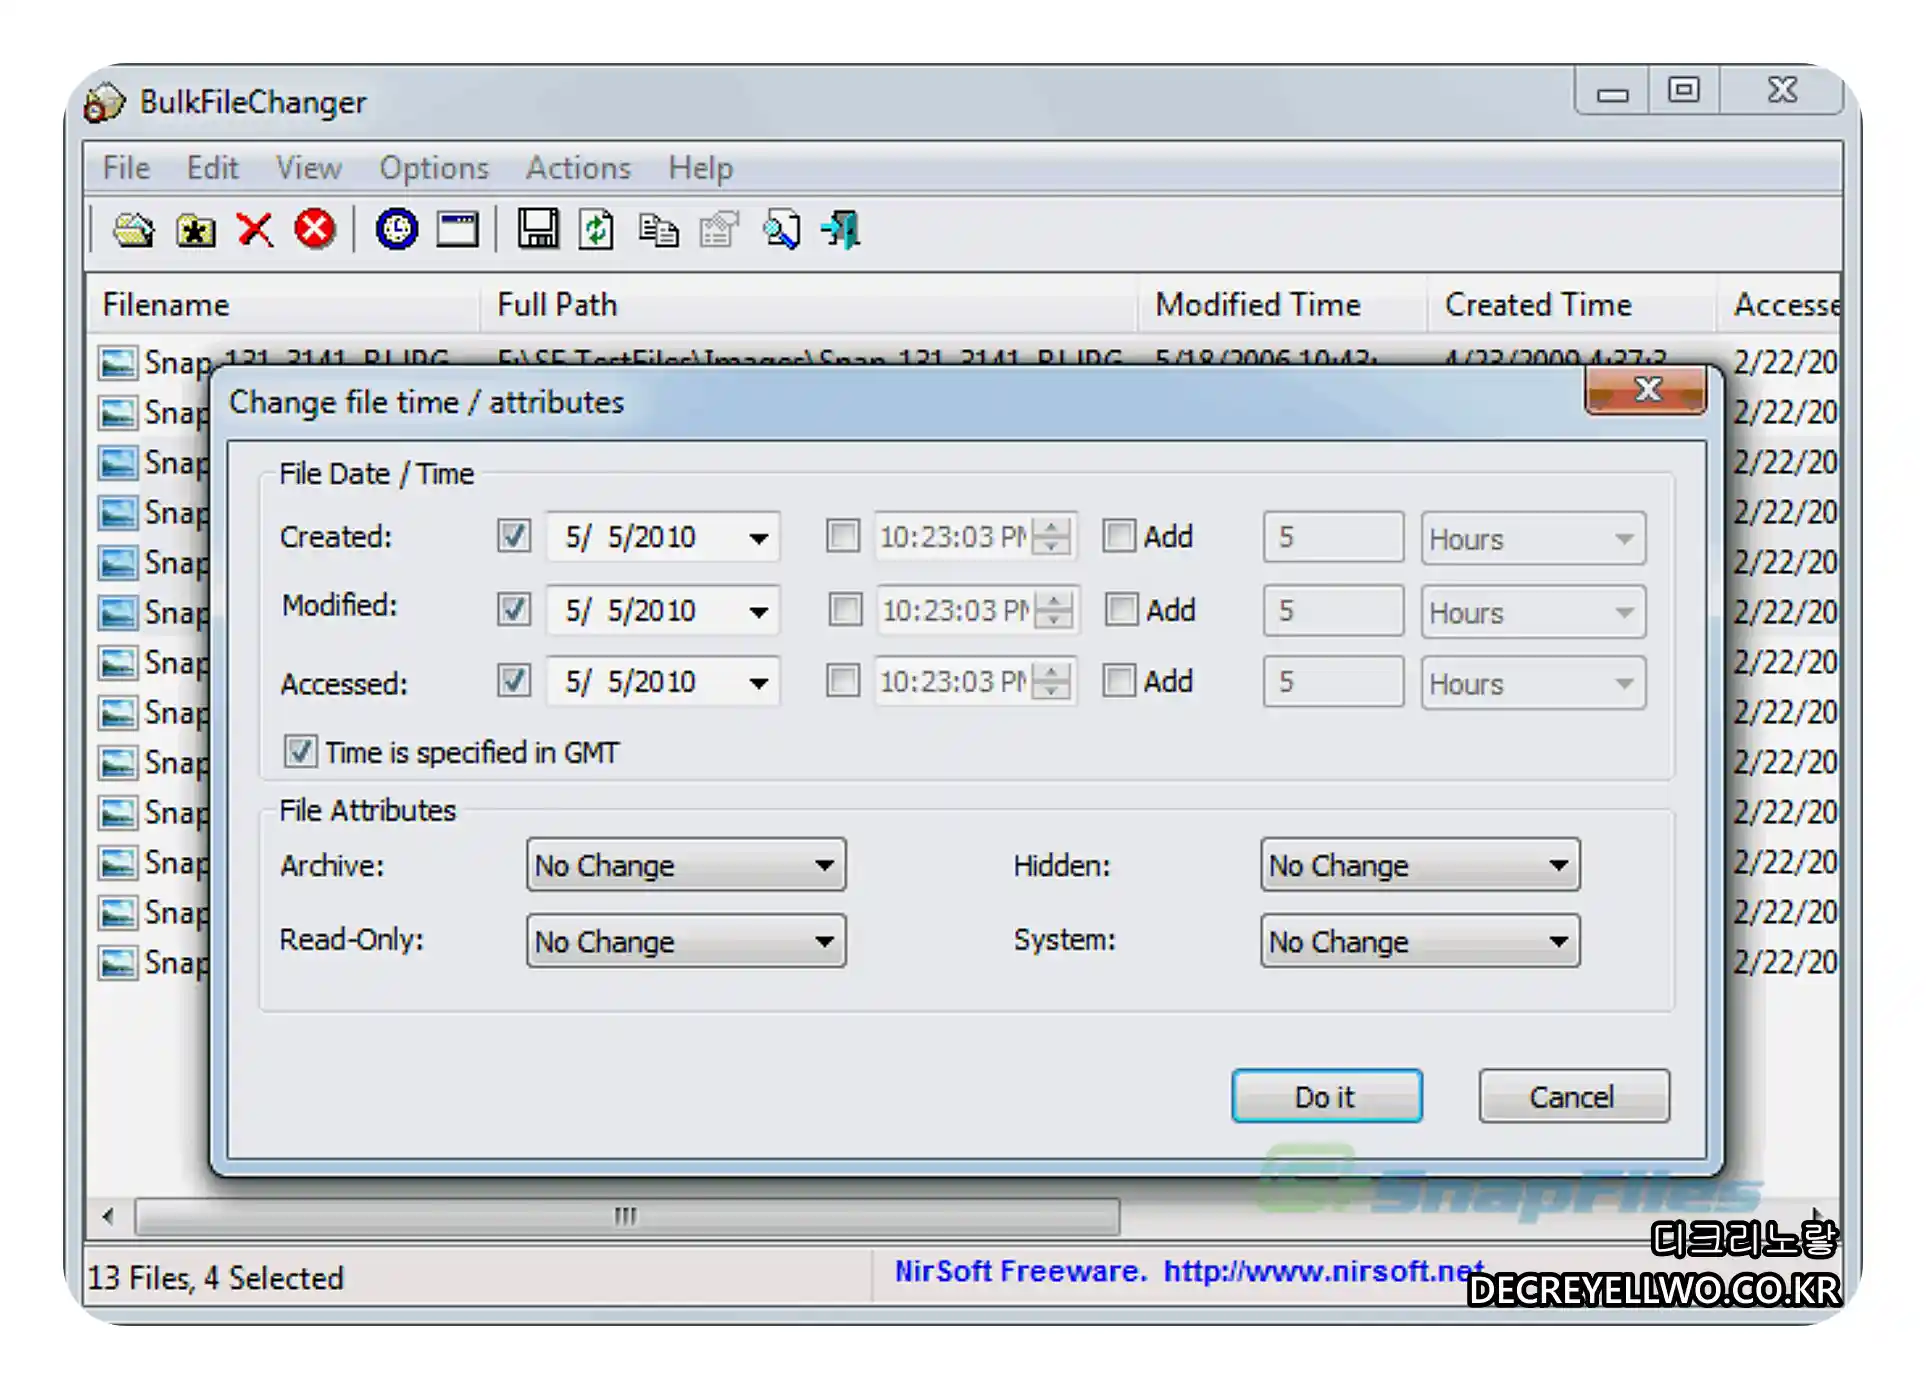
Task: Click the blue clock change-time icon
Action: click(x=397, y=230)
